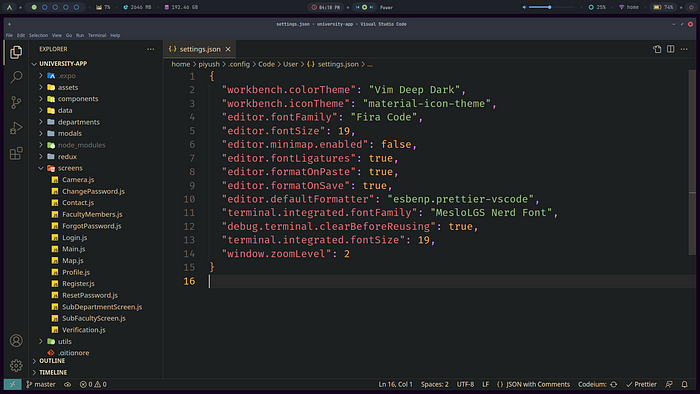This screenshot has width=700, height=394.
Task: Expand the components folder
Action: [x=78, y=99]
